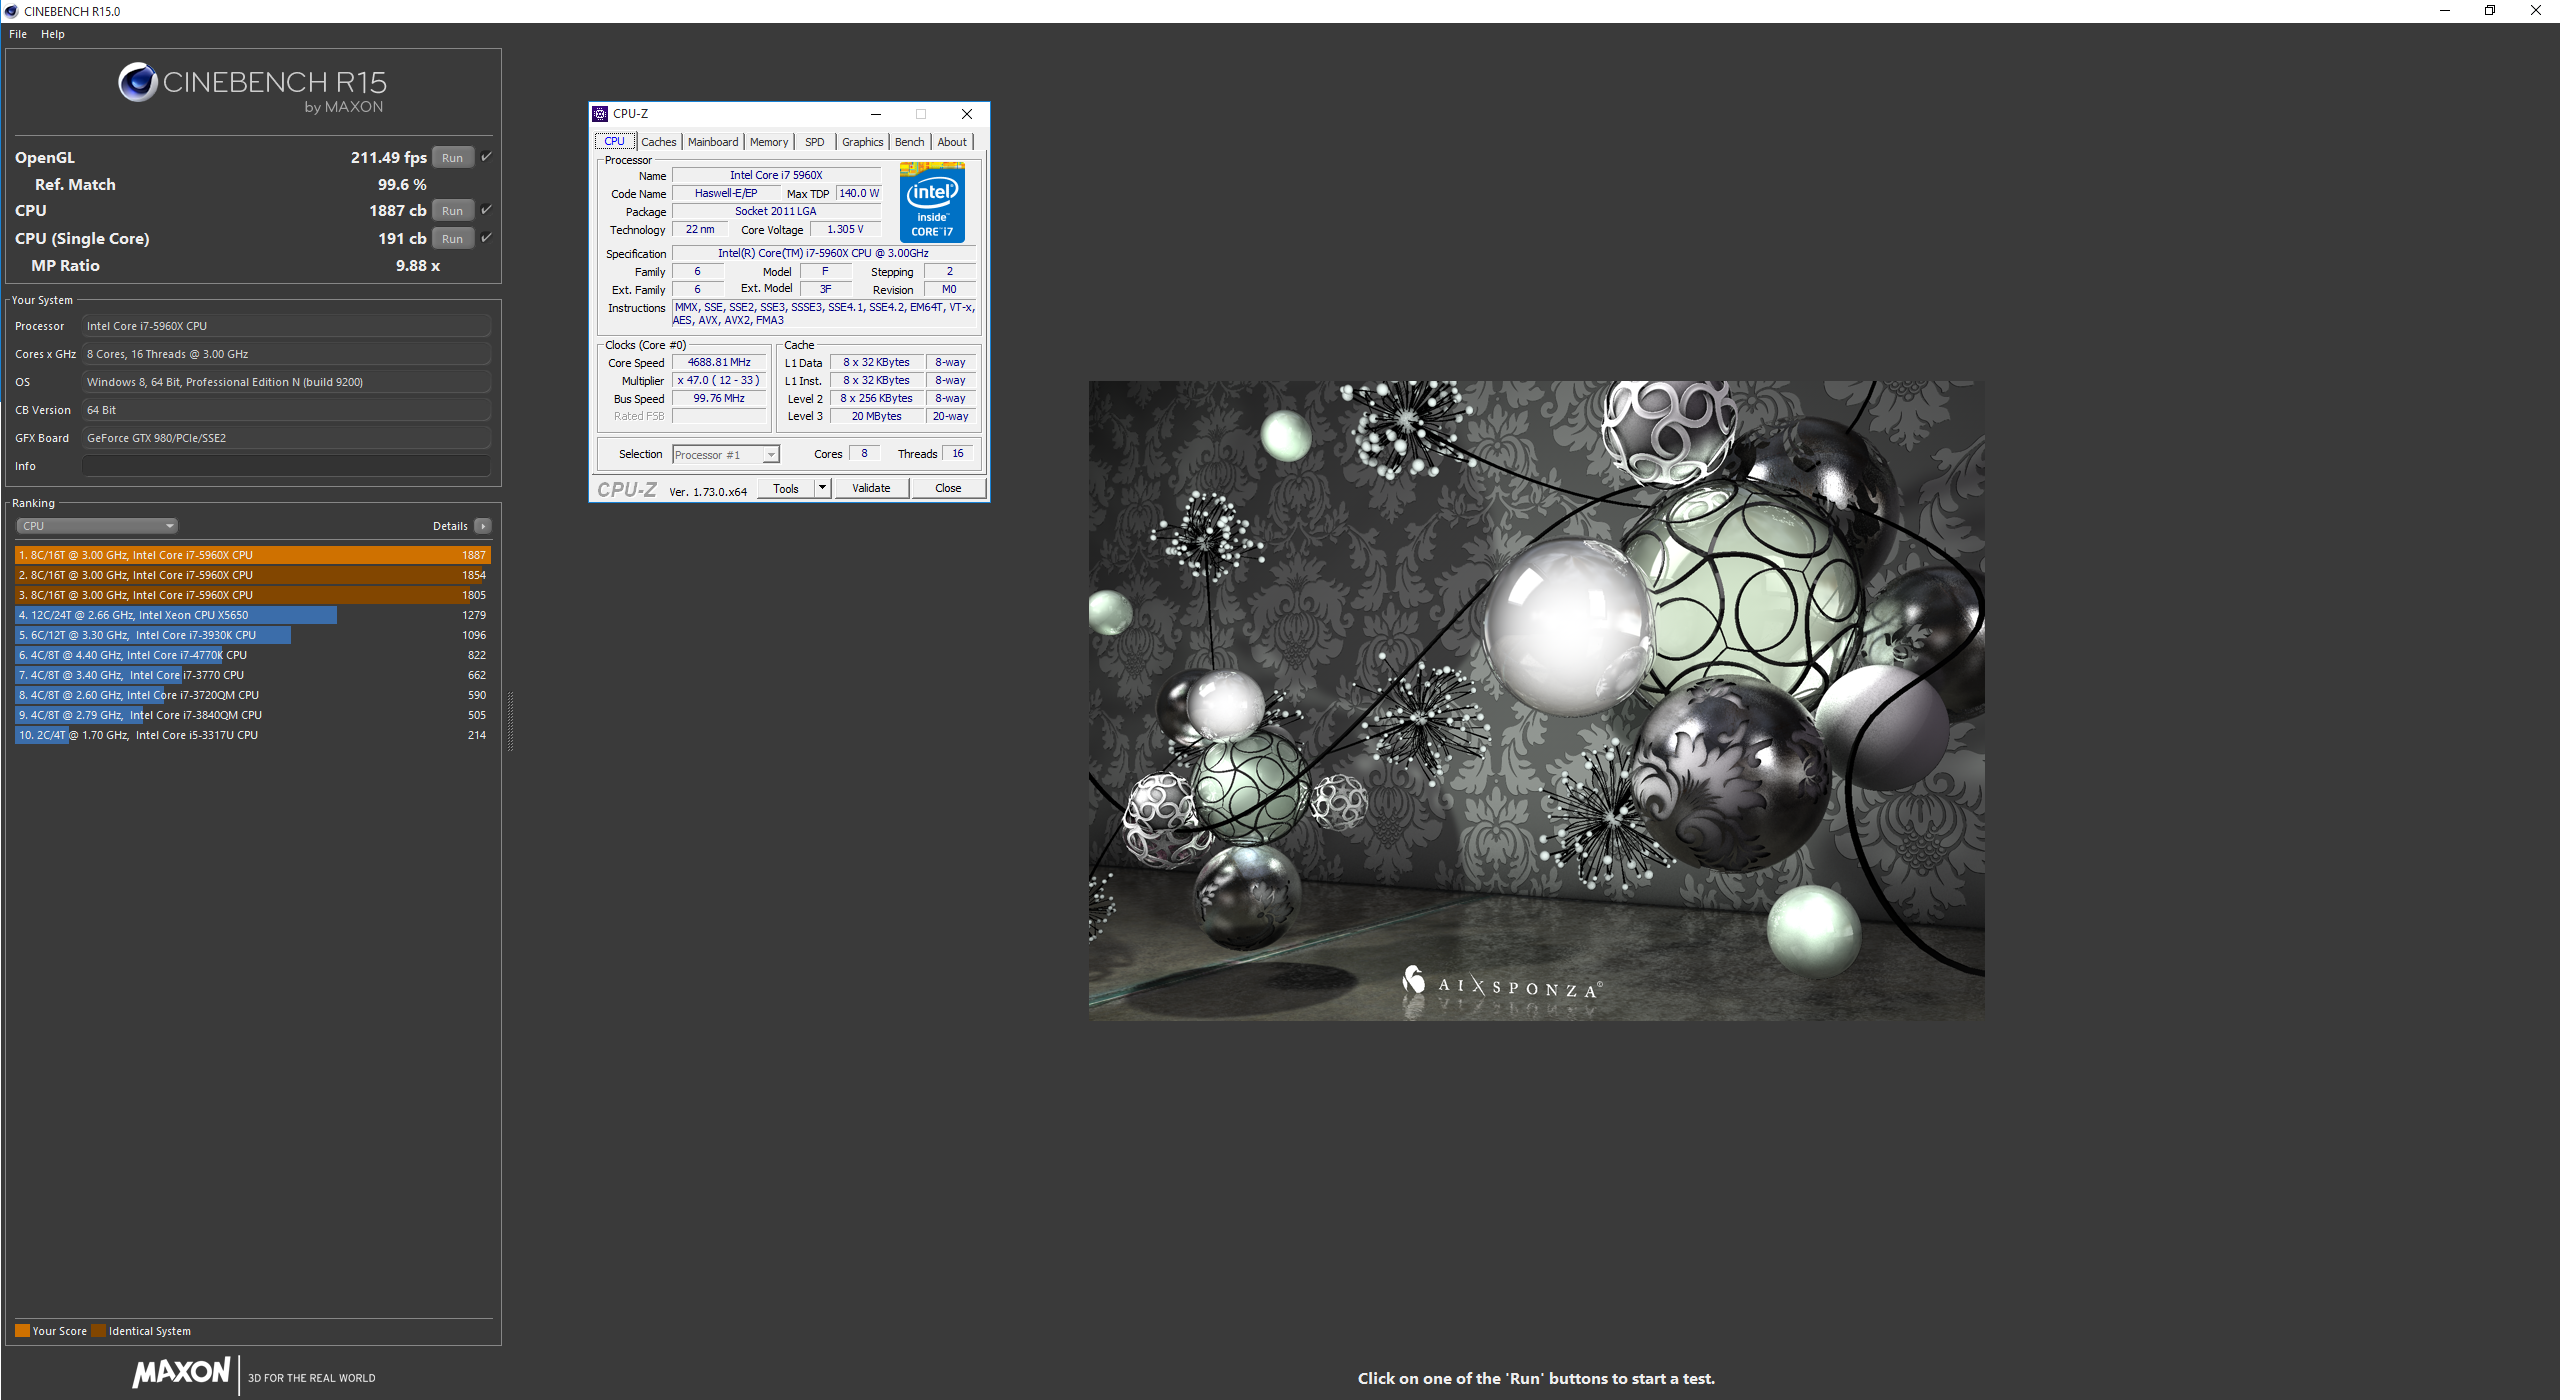Select ranking entry with score 1854
The width and height of the screenshot is (2560, 1400).
(252, 575)
